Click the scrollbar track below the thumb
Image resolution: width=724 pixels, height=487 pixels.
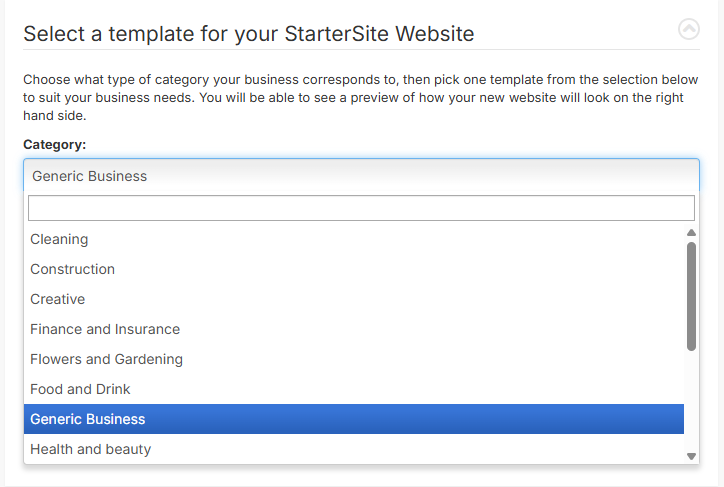[691, 401]
